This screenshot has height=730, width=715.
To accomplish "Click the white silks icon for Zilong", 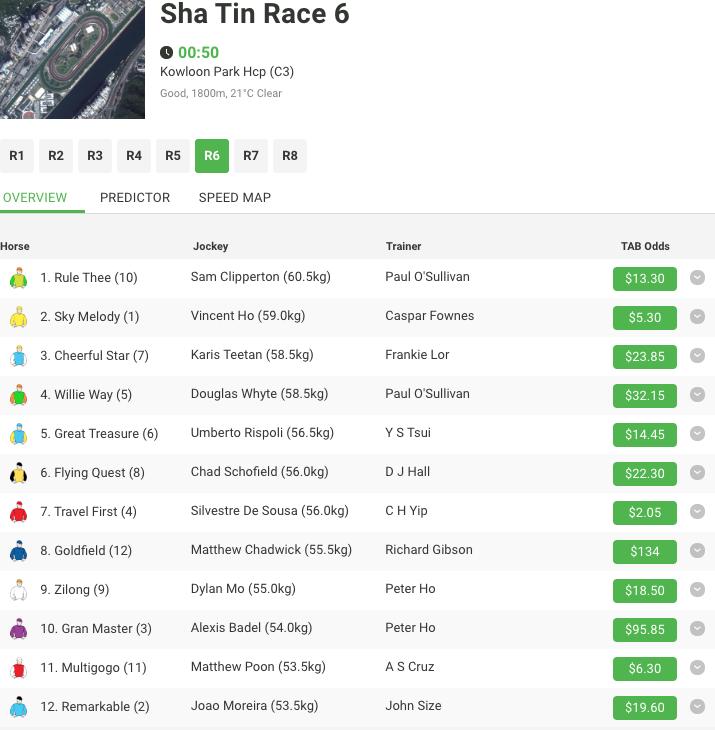I will tap(19, 590).
